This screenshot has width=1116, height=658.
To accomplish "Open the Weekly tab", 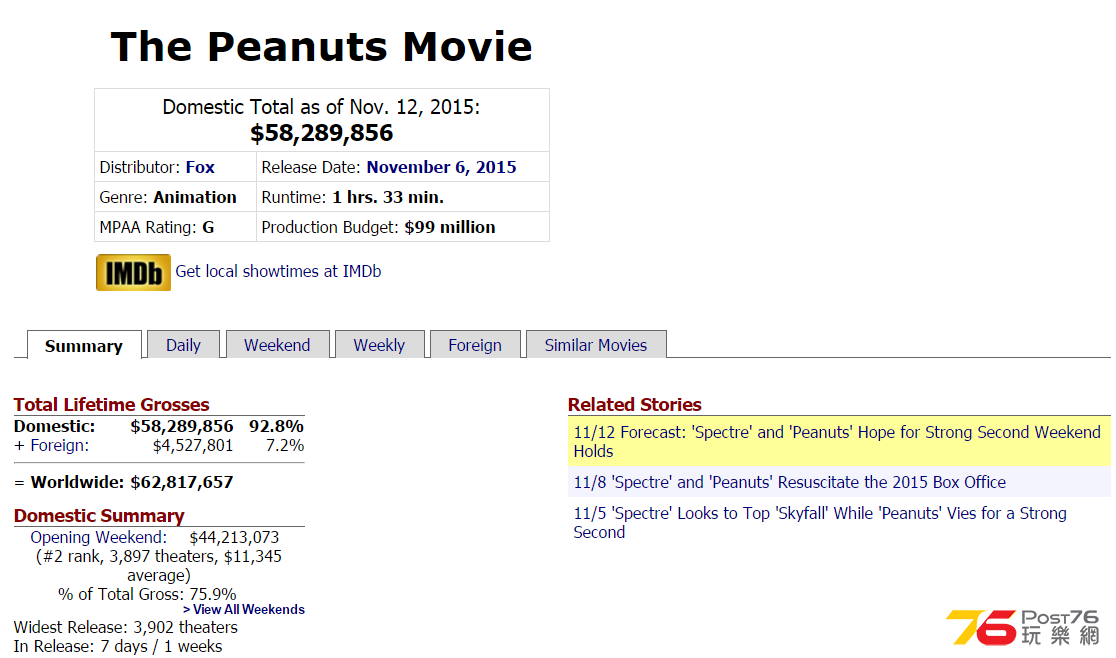I will 379,345.
